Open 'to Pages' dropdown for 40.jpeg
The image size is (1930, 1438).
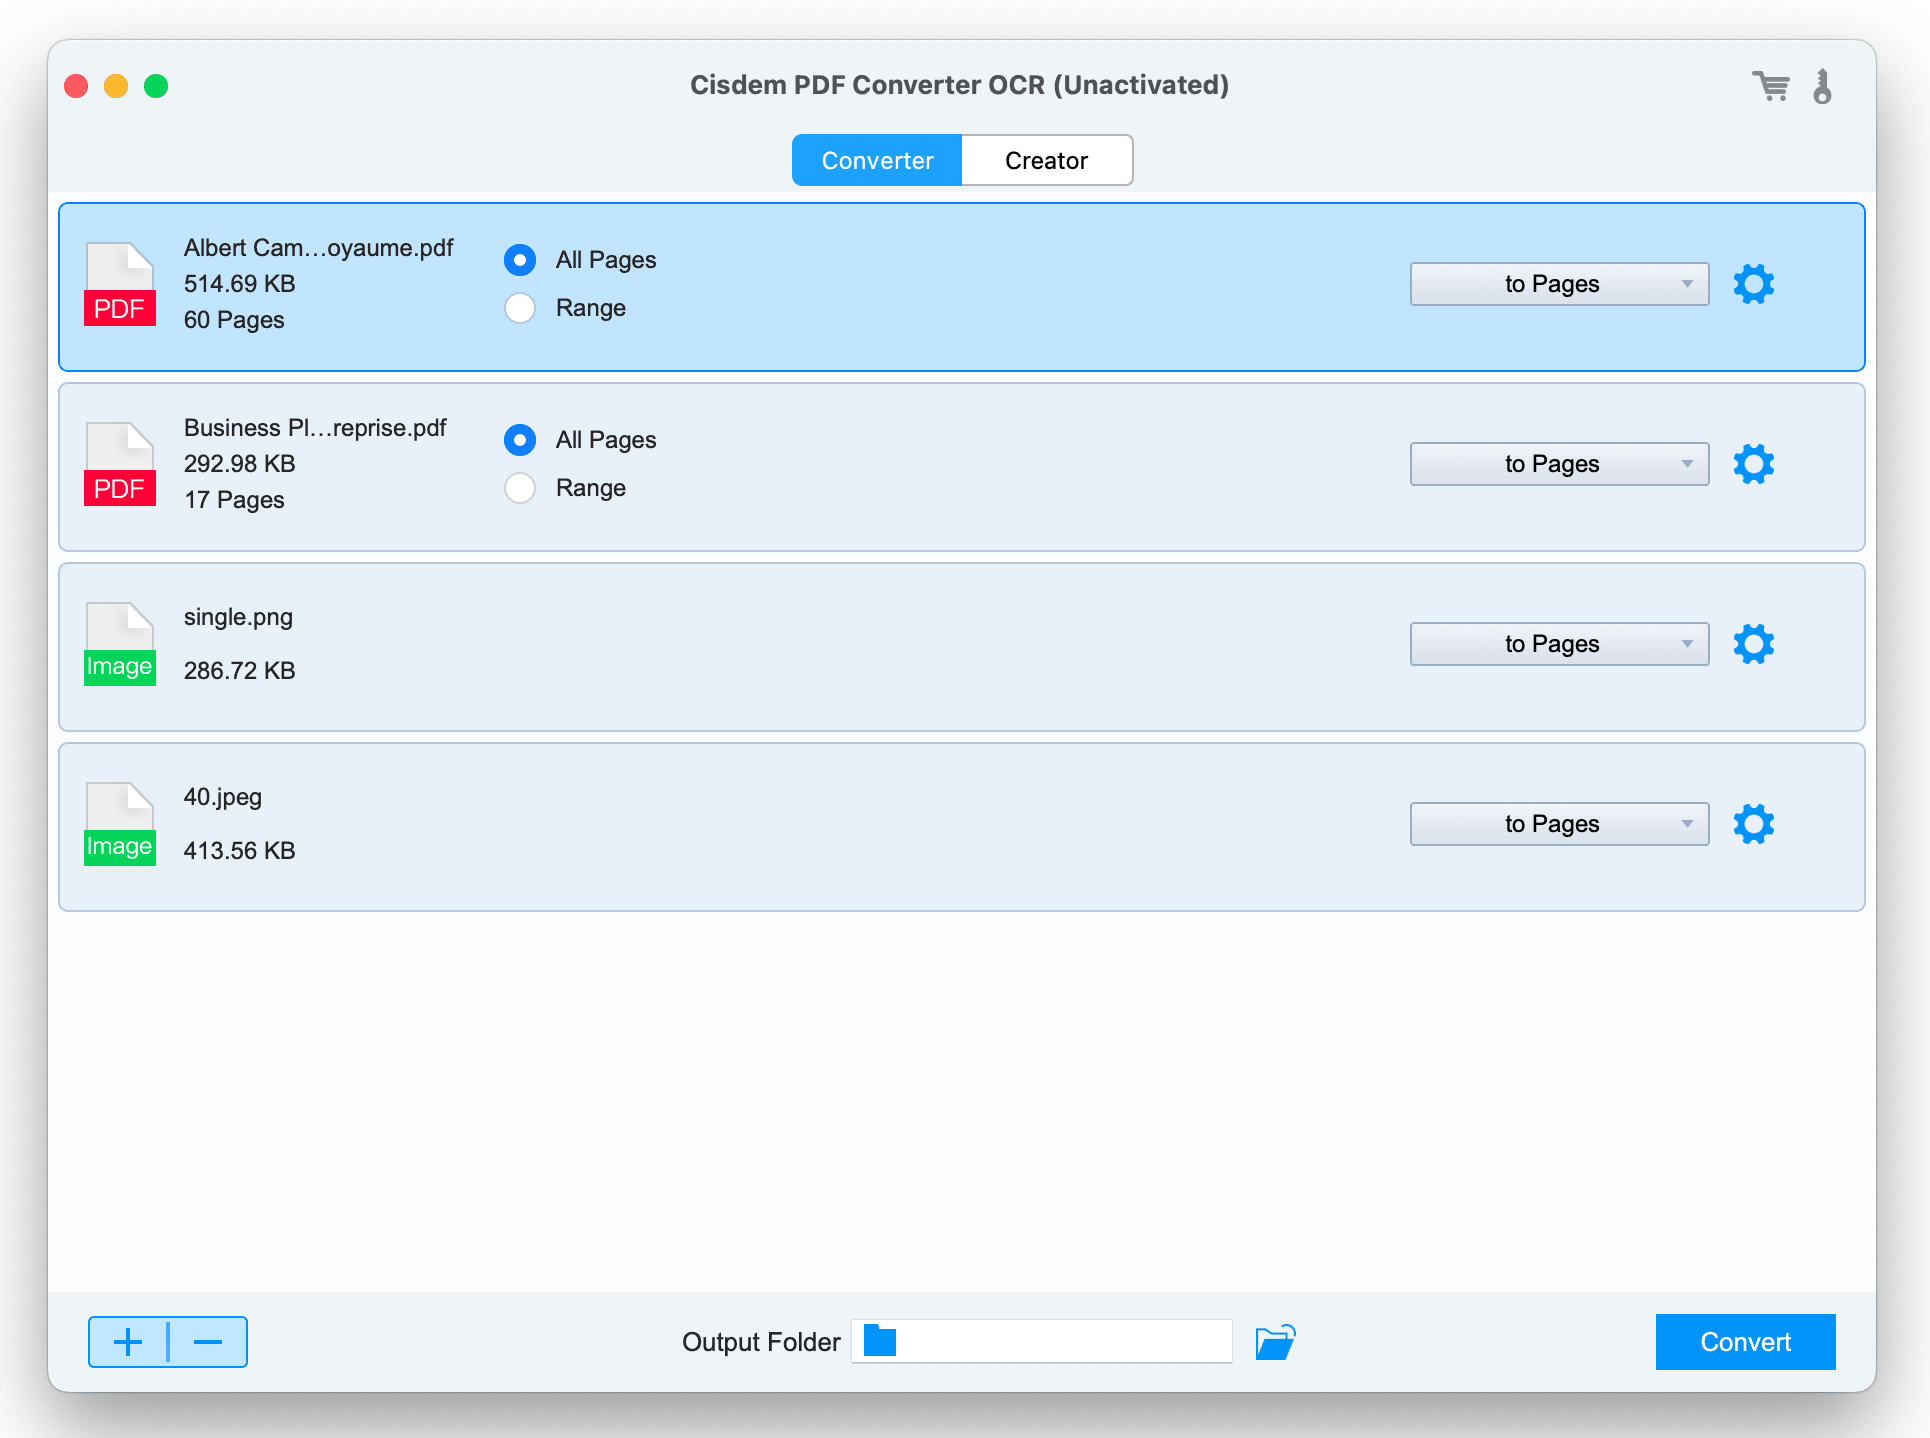1559,824
